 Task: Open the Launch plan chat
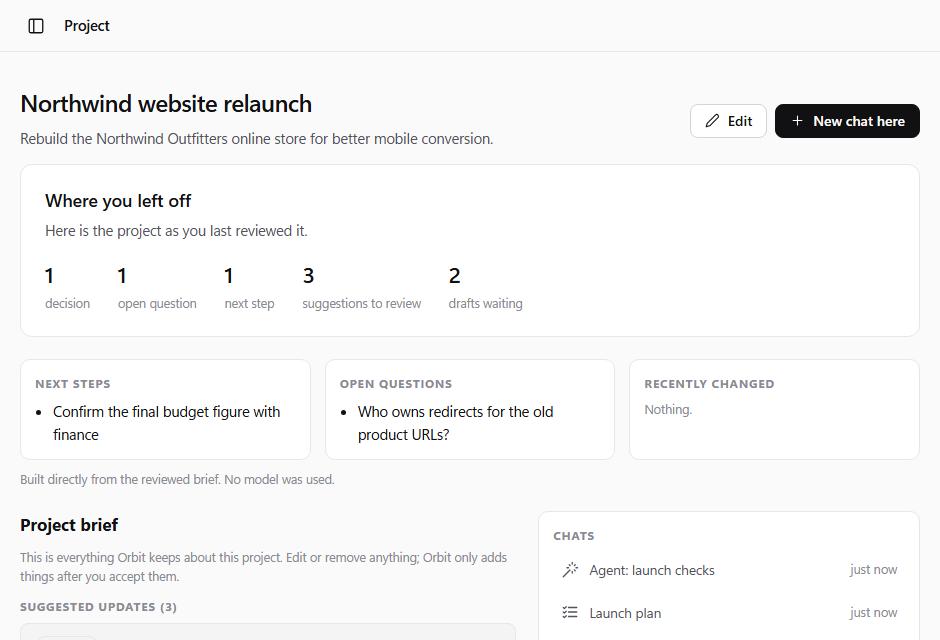729,612
